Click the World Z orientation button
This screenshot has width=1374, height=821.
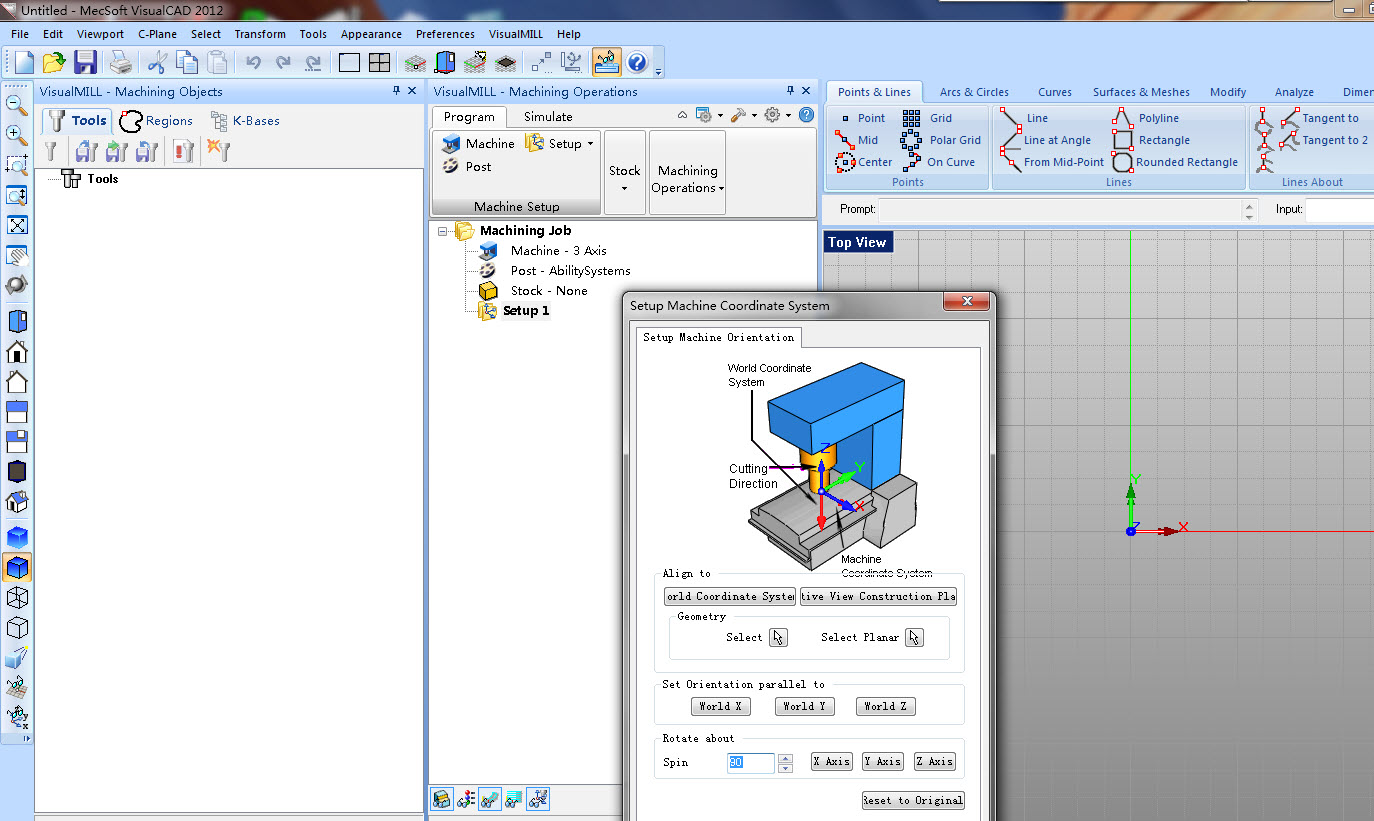click(x=886, y=706)
